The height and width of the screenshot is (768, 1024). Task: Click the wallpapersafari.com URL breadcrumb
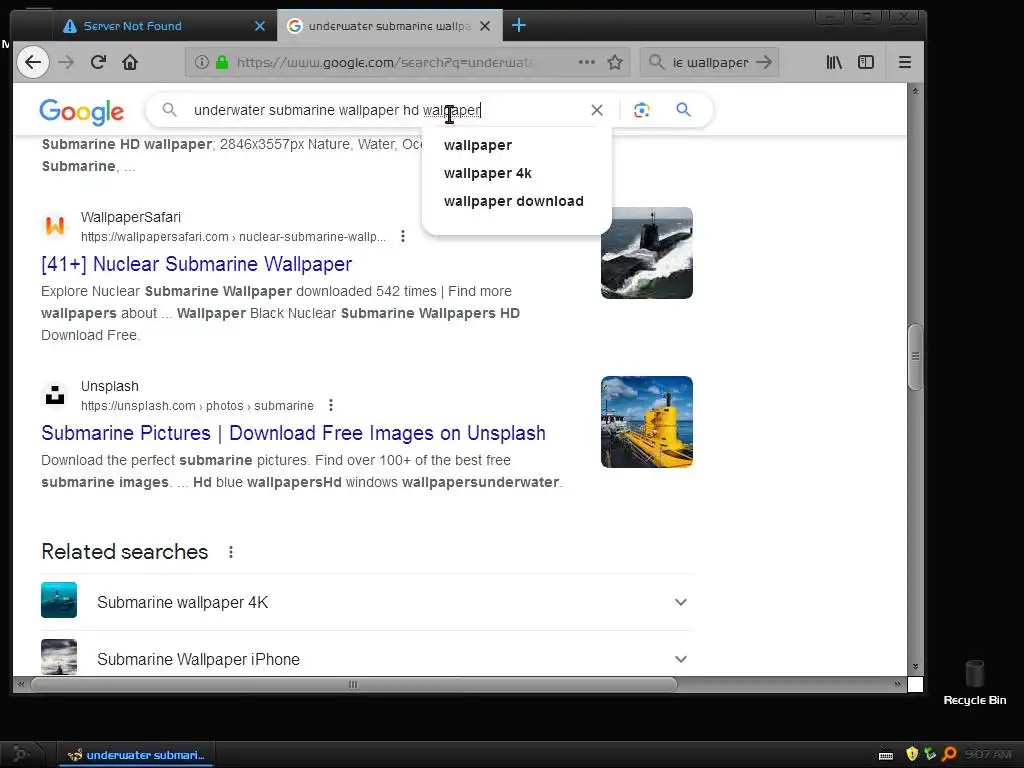point(233,236)
